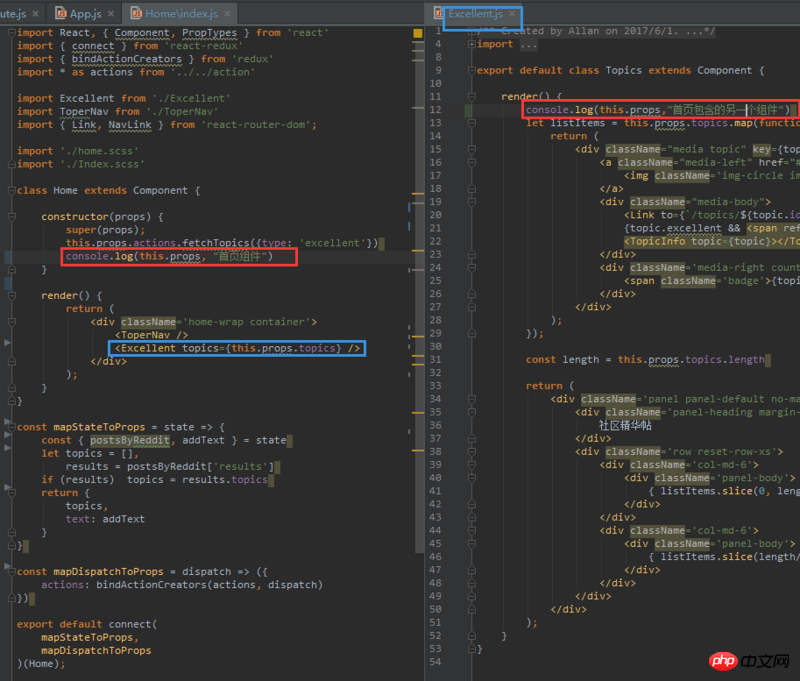Collapse the constructor(props) fold marker

pyautogui.click(x=11, y=217)
